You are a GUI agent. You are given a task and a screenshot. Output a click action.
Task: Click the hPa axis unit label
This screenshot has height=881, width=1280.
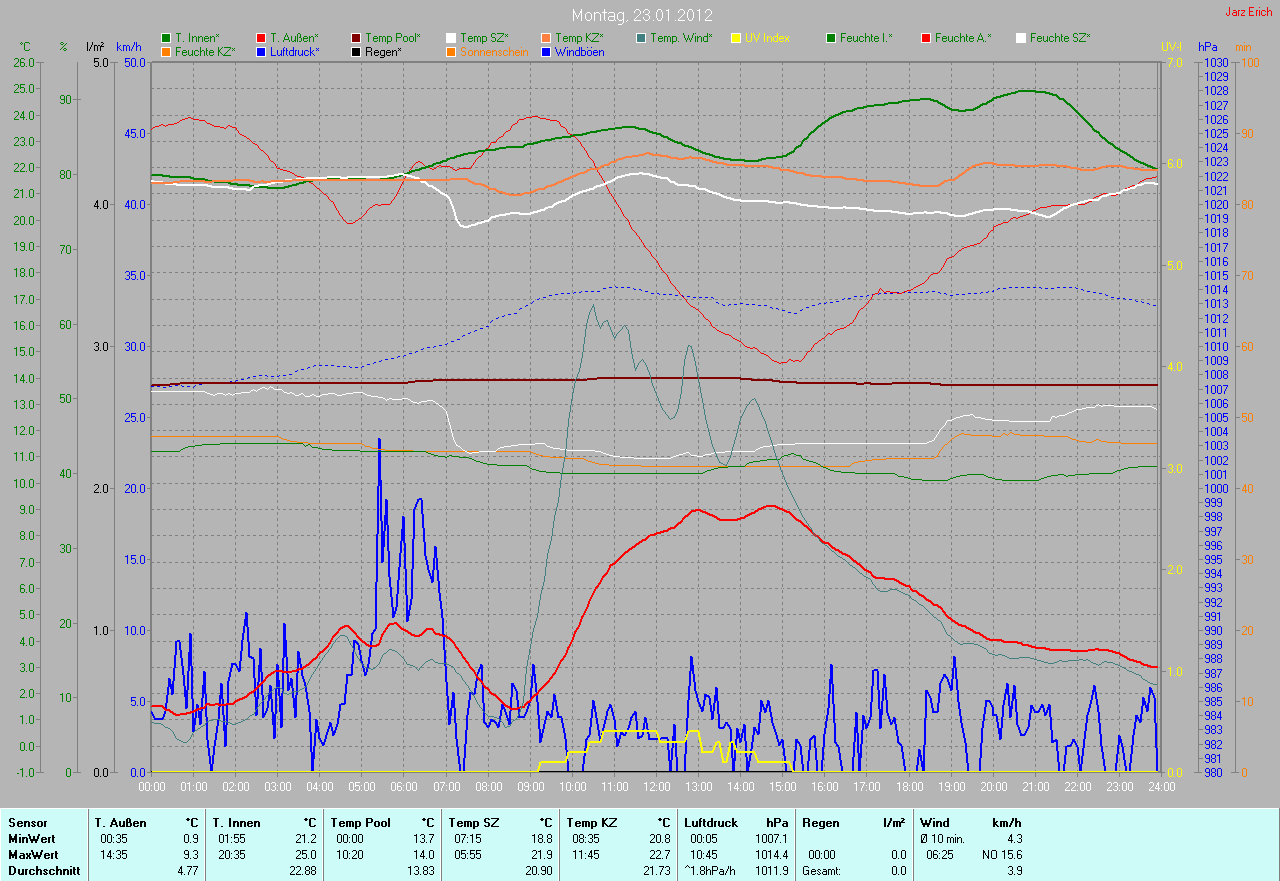pos(1209,47)
